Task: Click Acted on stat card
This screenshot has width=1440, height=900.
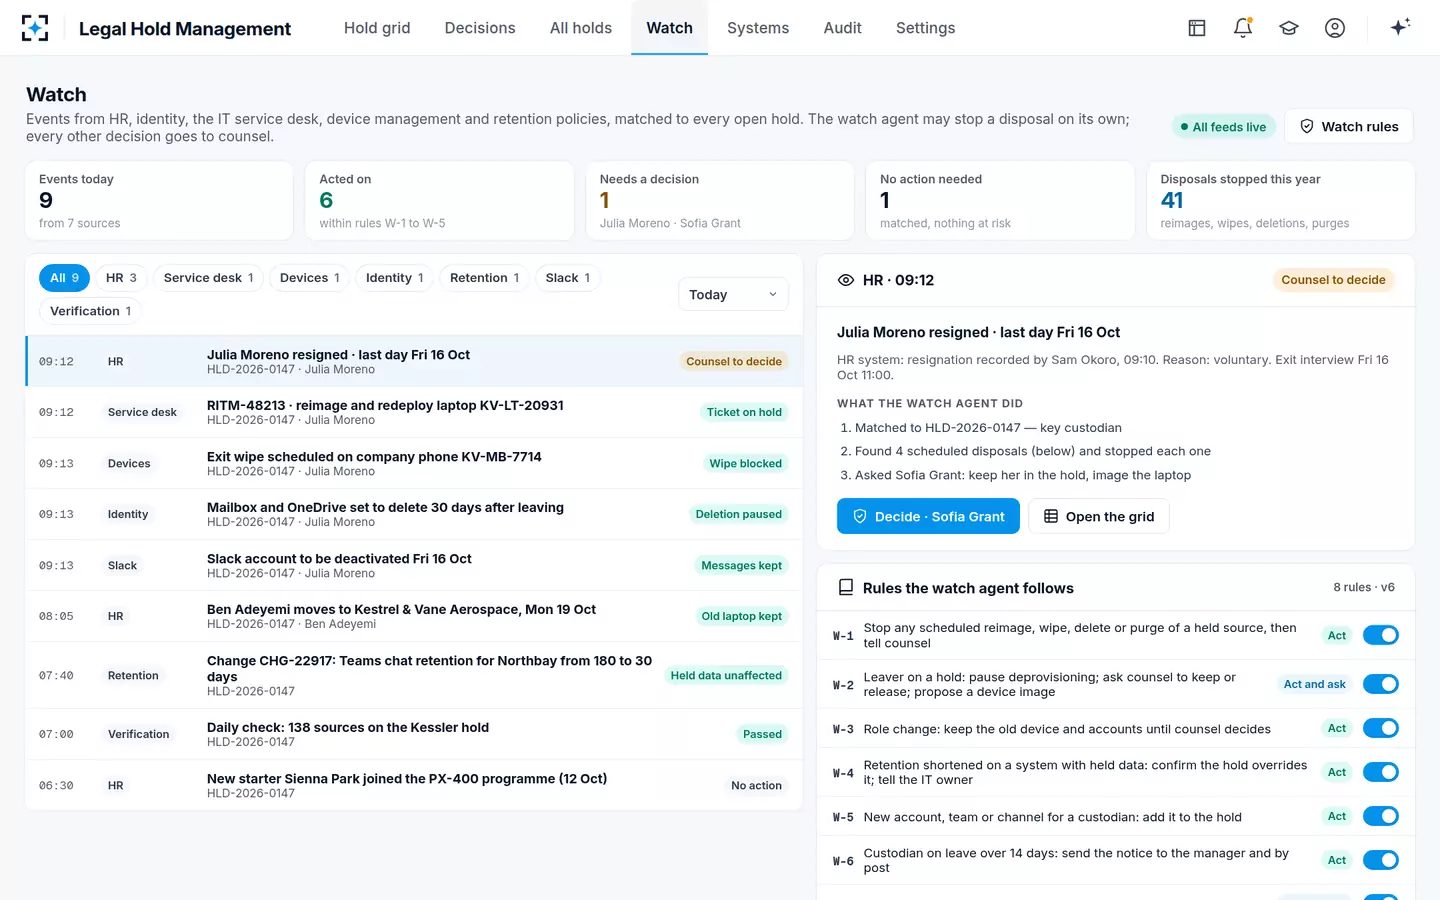Action: click(x=439, y=201)
